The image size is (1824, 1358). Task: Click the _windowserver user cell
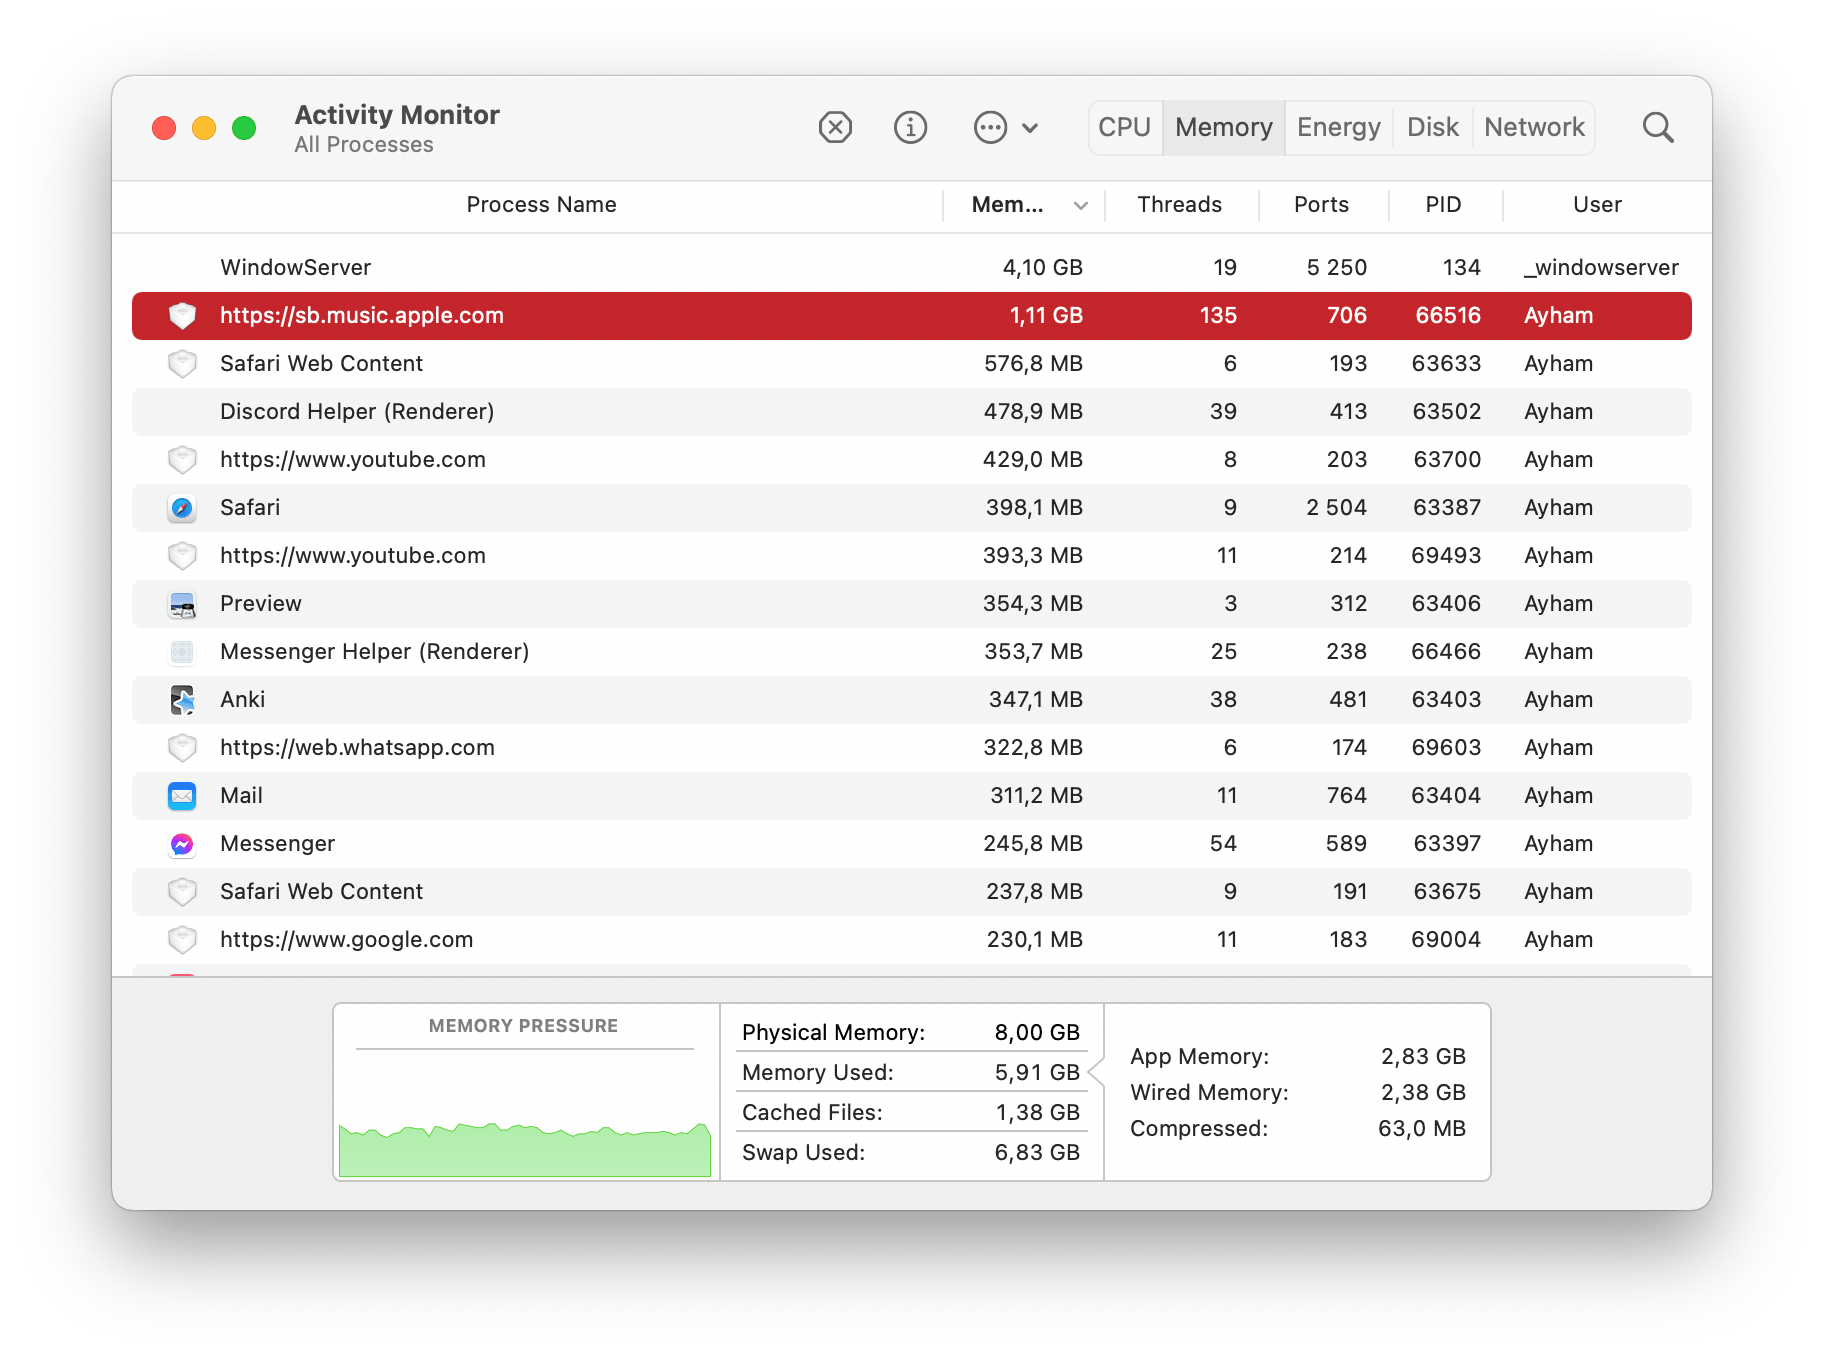click(1601, 268)
